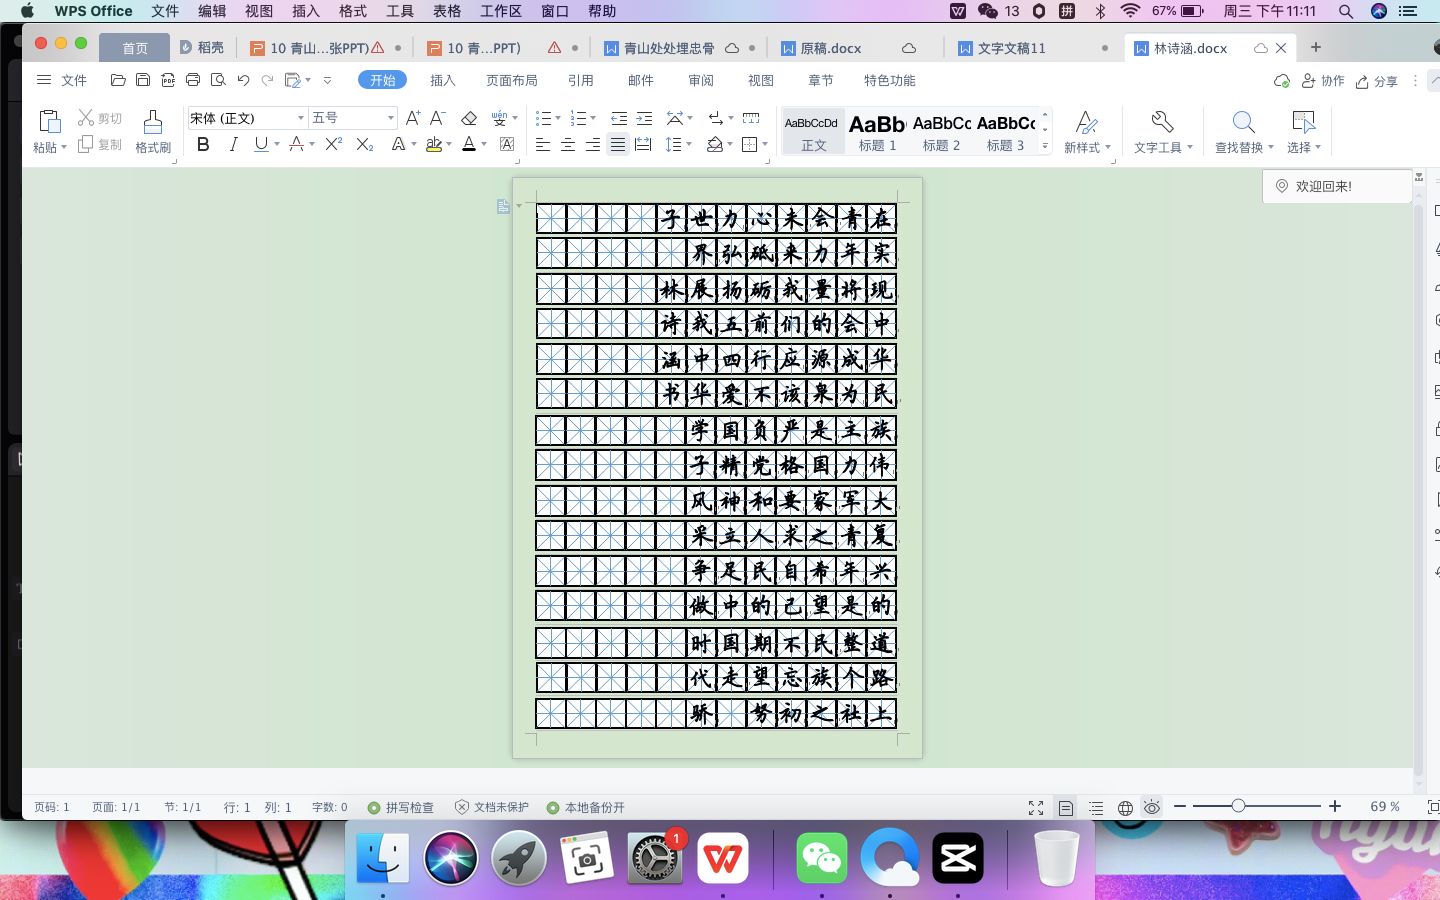Open the 文件 file menu button
Viewport: 1440px width, 900px height.
coord(62,80)
